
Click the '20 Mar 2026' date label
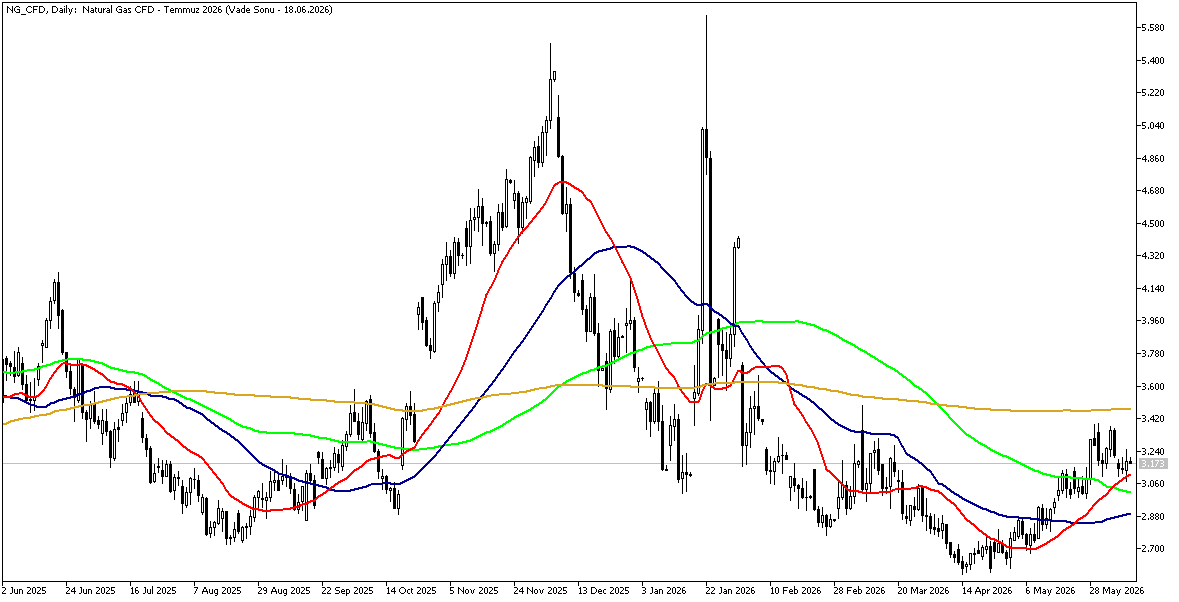pos(923,591)
